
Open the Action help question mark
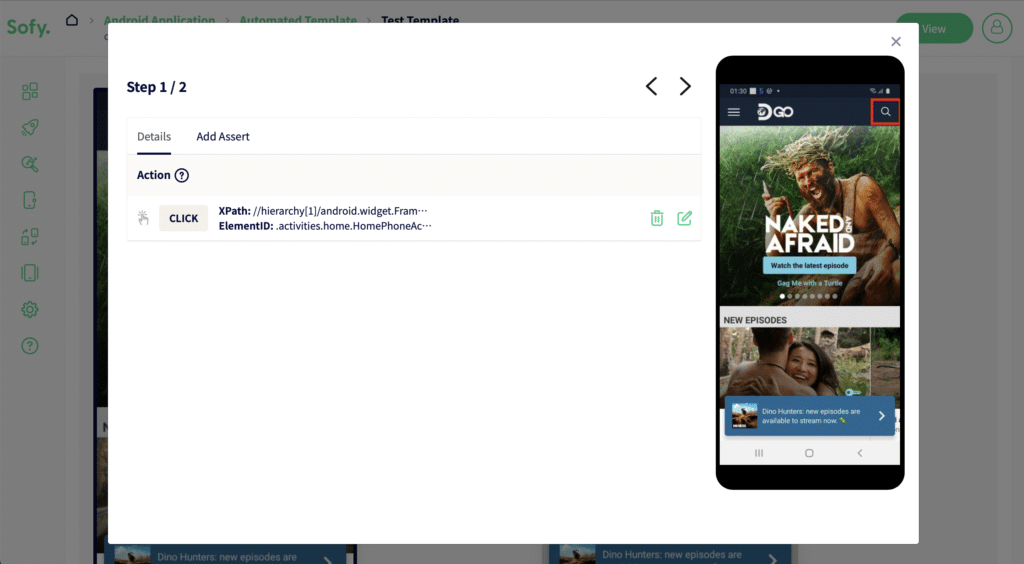pos(182,175)
